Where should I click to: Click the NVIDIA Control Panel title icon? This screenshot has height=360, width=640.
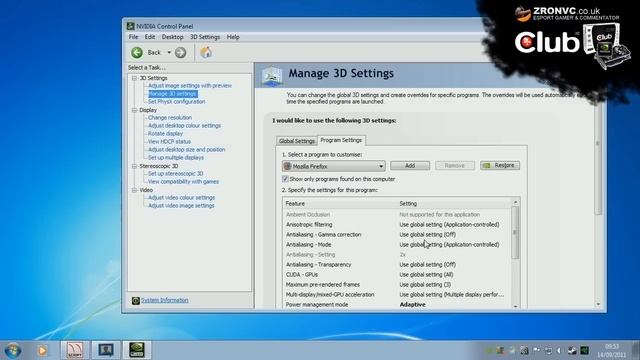click(x=131, y=26)
